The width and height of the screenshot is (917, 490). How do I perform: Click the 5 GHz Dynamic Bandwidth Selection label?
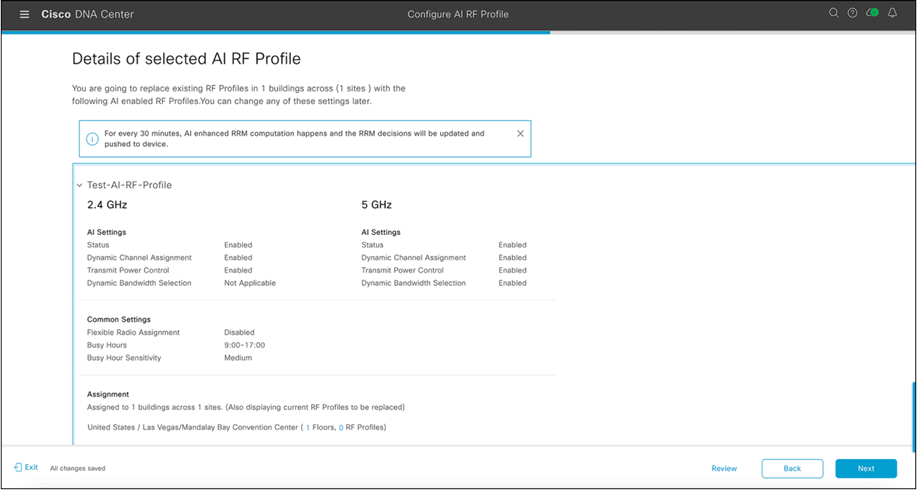pos(413,283)
